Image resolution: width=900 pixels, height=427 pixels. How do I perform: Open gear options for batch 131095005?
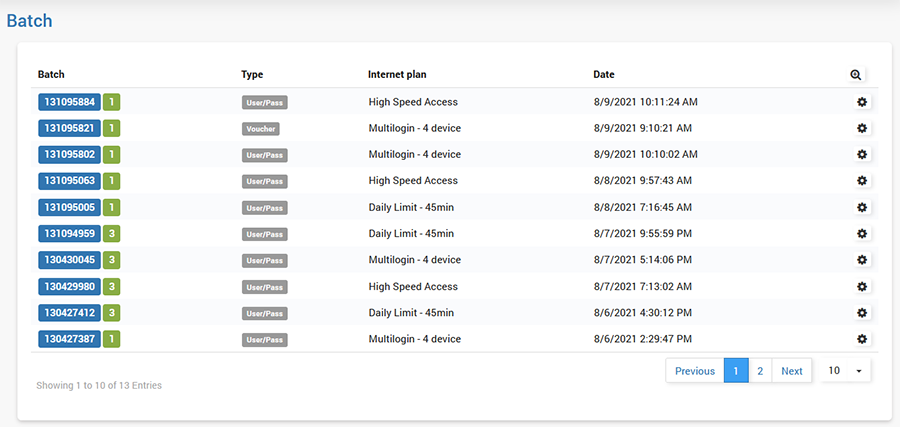click(x=862, y=207)
